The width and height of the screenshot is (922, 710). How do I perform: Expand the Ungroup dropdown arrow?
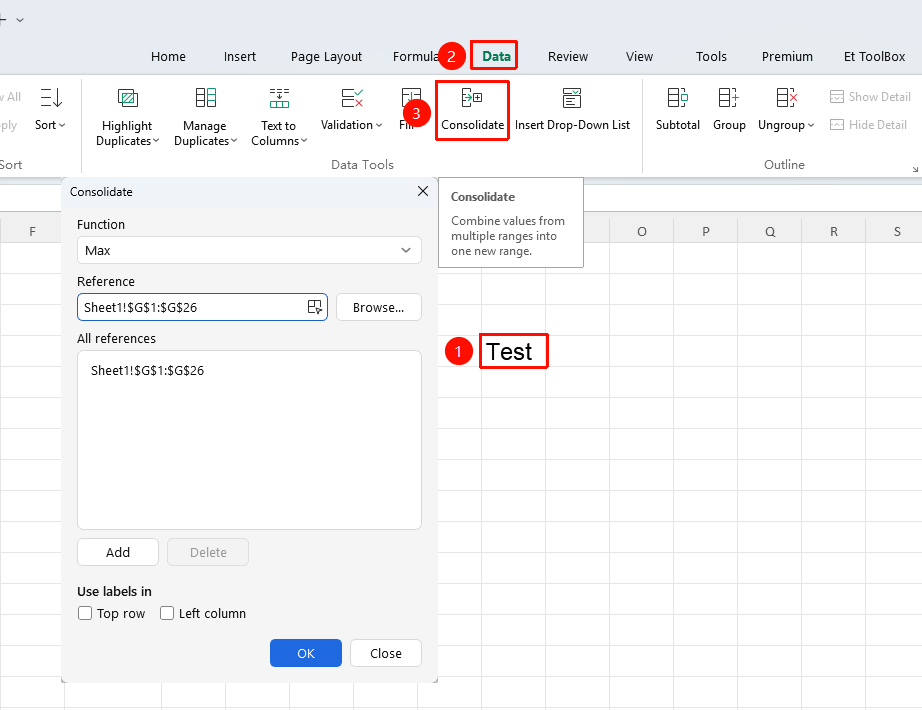pyautogui.click(x=811, y=125)
